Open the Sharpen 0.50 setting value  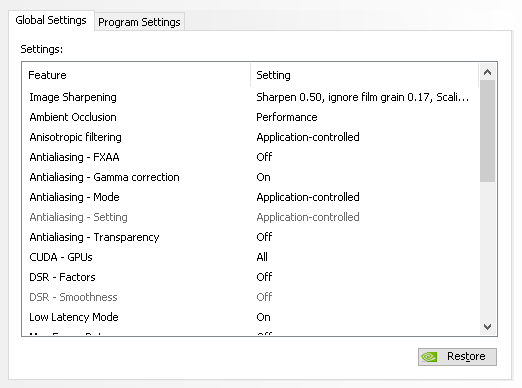pos(362,97)
